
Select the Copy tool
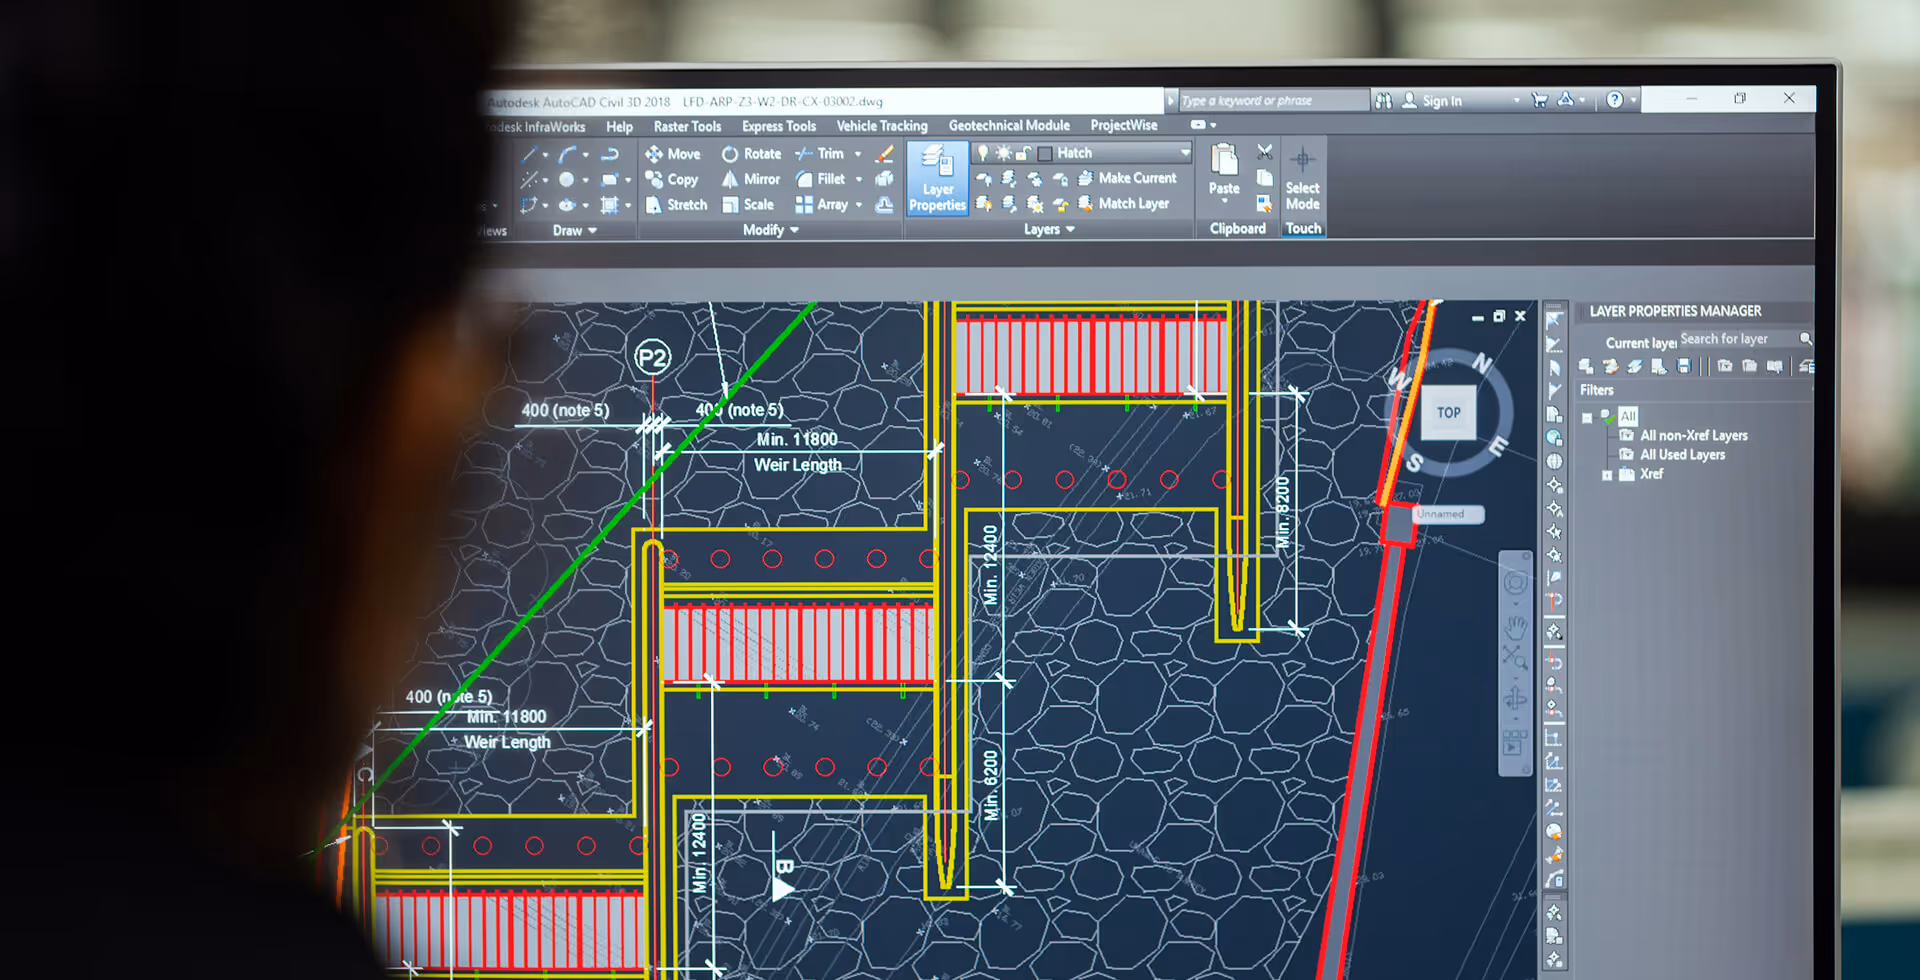point(672,179)
